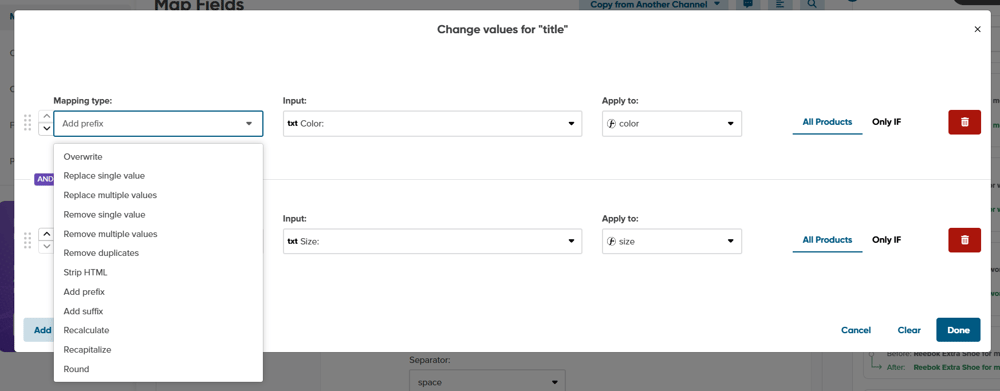Open the Apply to dropdown set to size
Viewport: 1000px width, 391px height.
click(x=672, y=241)
